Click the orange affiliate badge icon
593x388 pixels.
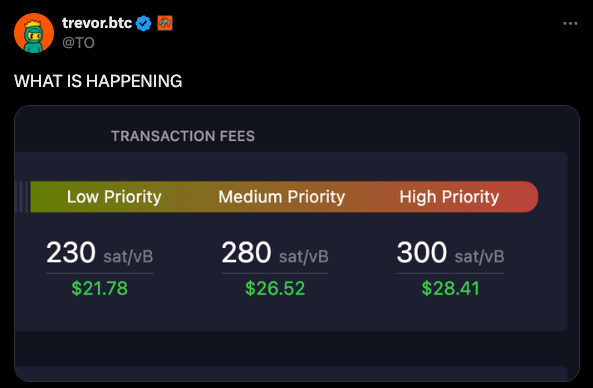165,23
